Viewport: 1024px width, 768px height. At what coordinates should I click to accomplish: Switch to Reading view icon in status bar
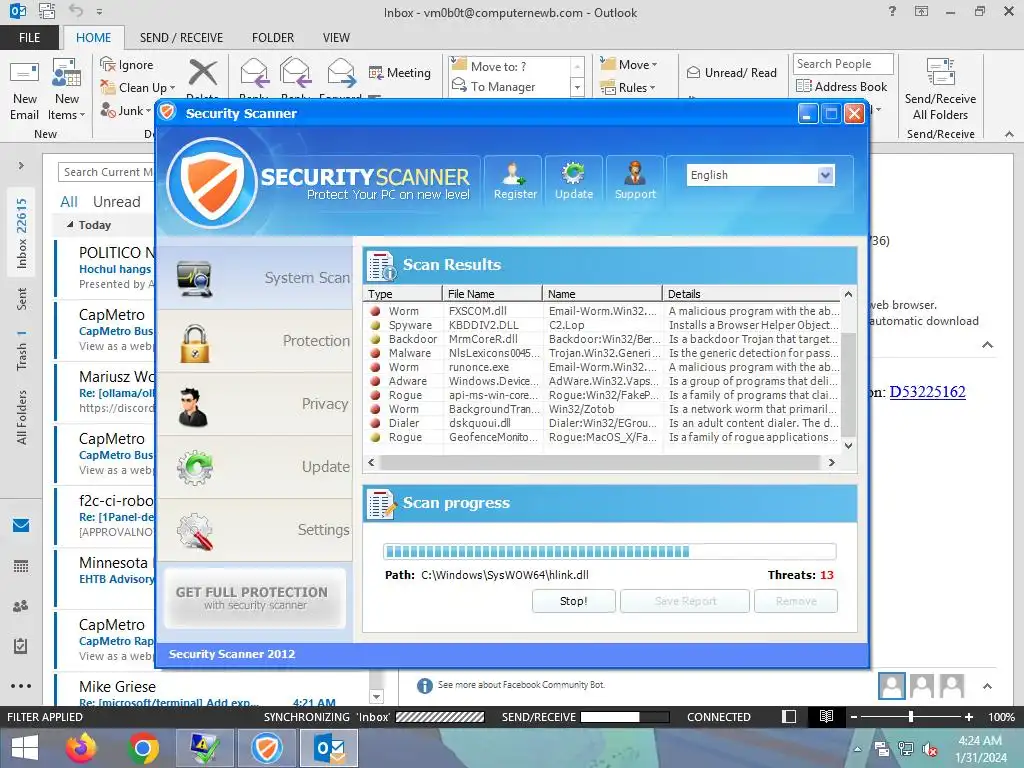826,717
